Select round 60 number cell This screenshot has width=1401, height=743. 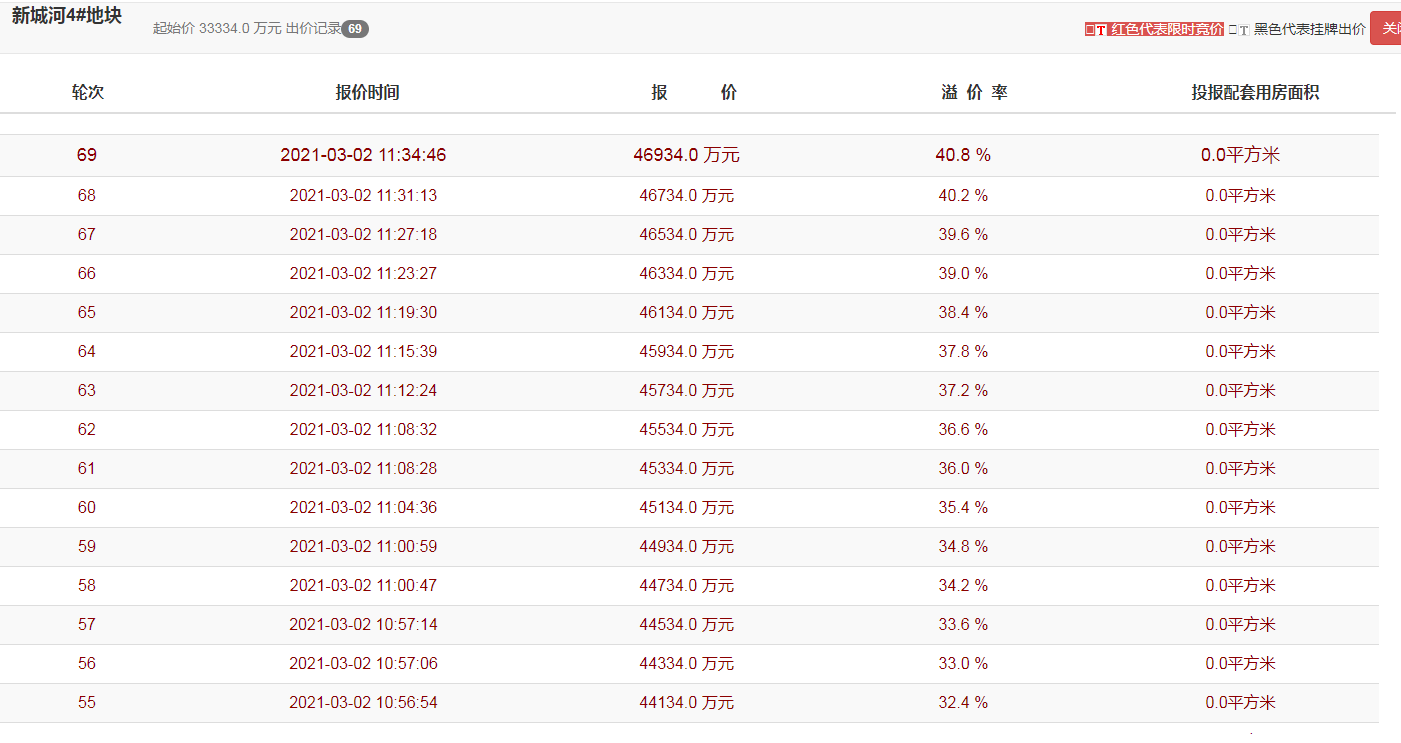(x=87, y=507)
